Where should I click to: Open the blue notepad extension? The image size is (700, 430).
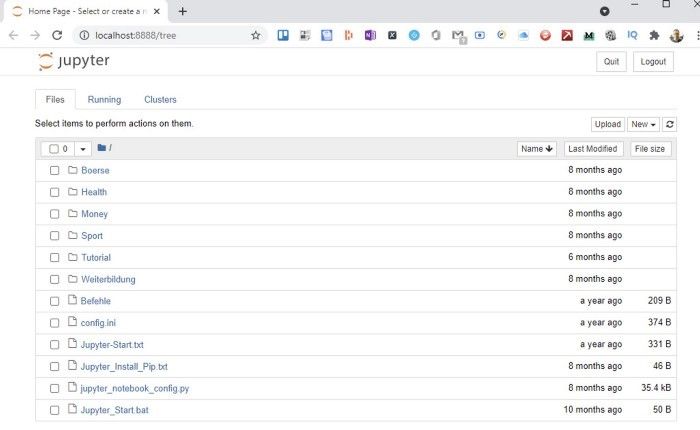[x=327, y=35]
